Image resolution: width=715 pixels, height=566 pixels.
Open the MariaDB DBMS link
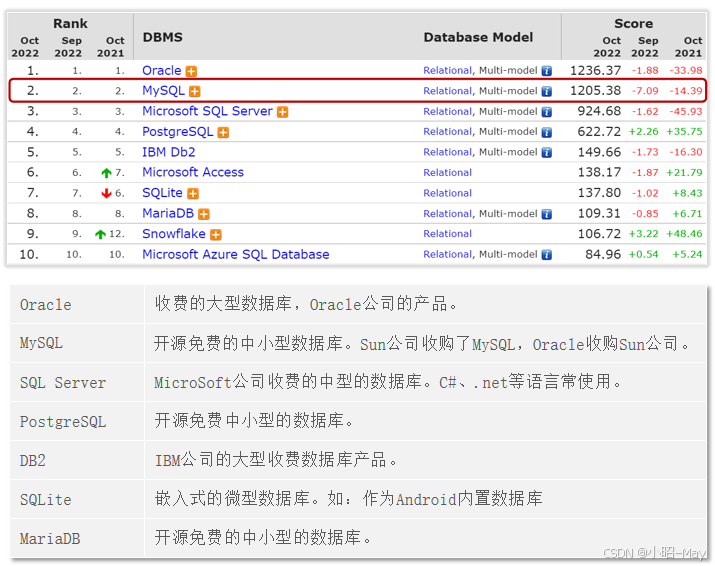point(168,213)
